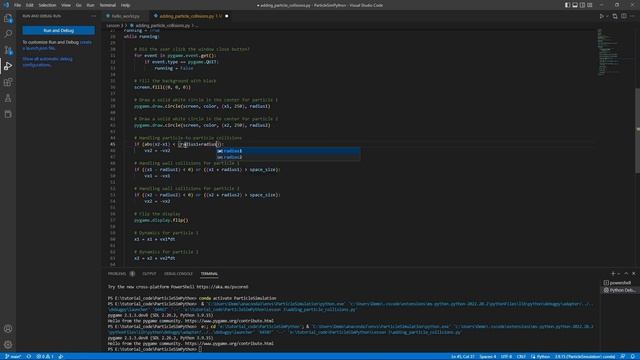Click the breadcrumb file name adding_particle_collisions.py
The width and height of the screenshot is (640, 360).
pyautogui.click(x=162, y=25)
